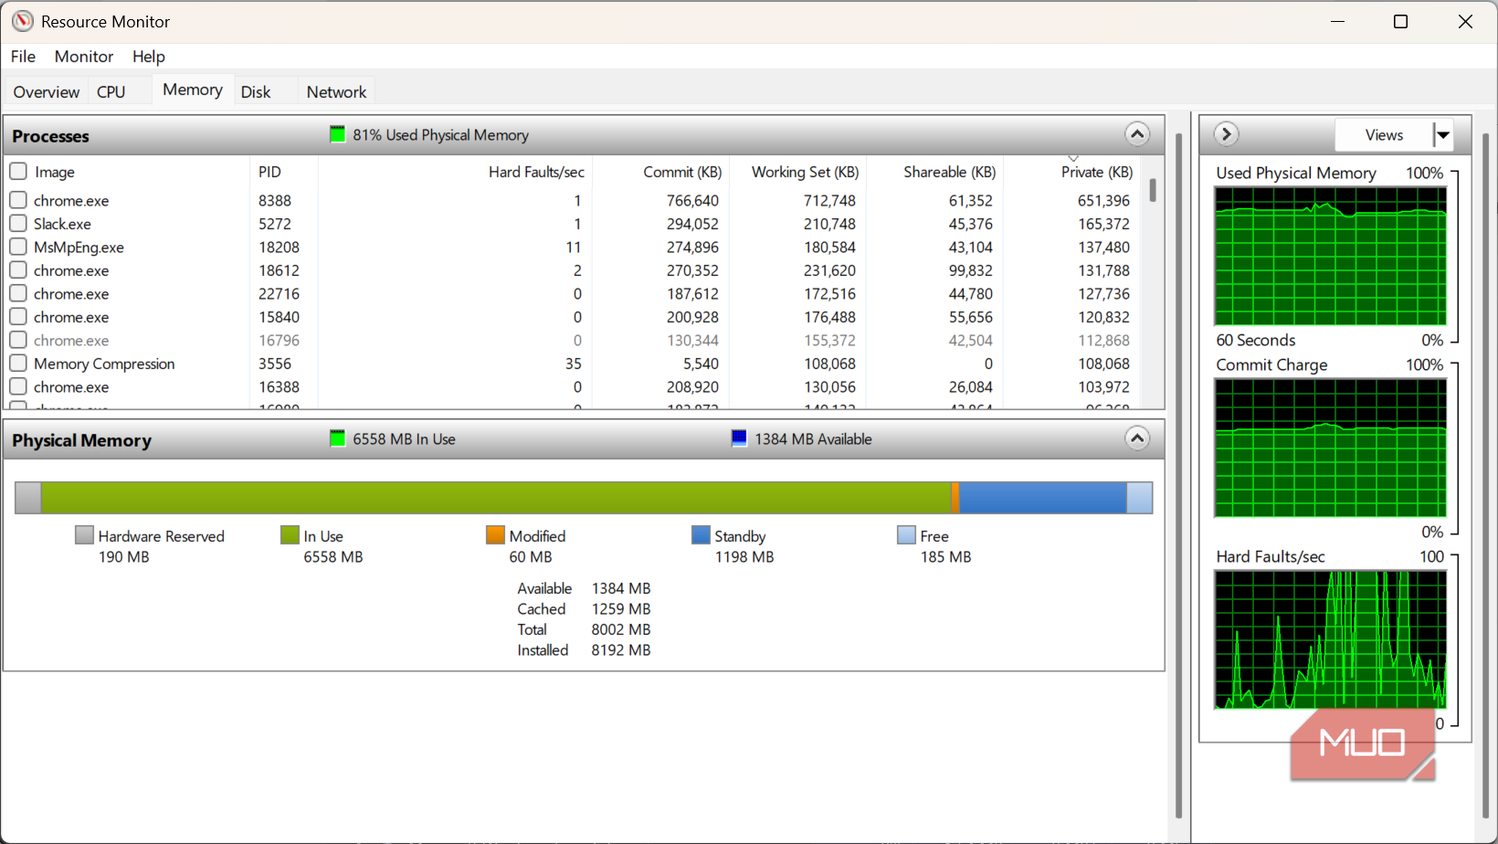Open the File menu
Screen dimensions: 1498x844
(x=23, y=56)
